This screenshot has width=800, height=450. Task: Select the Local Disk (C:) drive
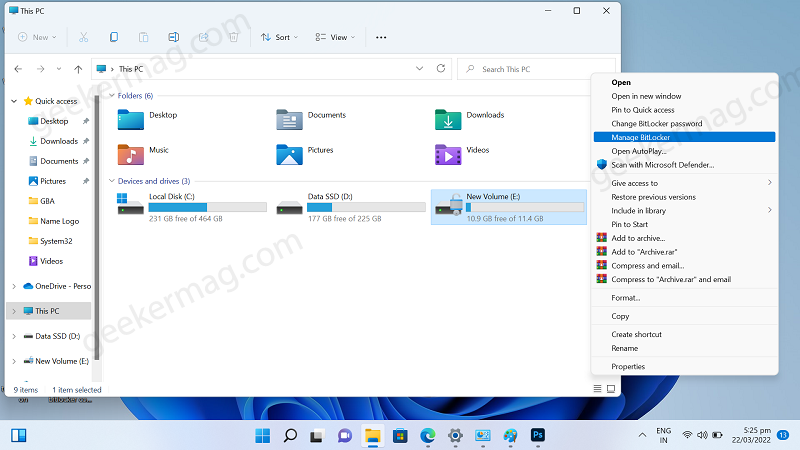[x=191, y=207]
